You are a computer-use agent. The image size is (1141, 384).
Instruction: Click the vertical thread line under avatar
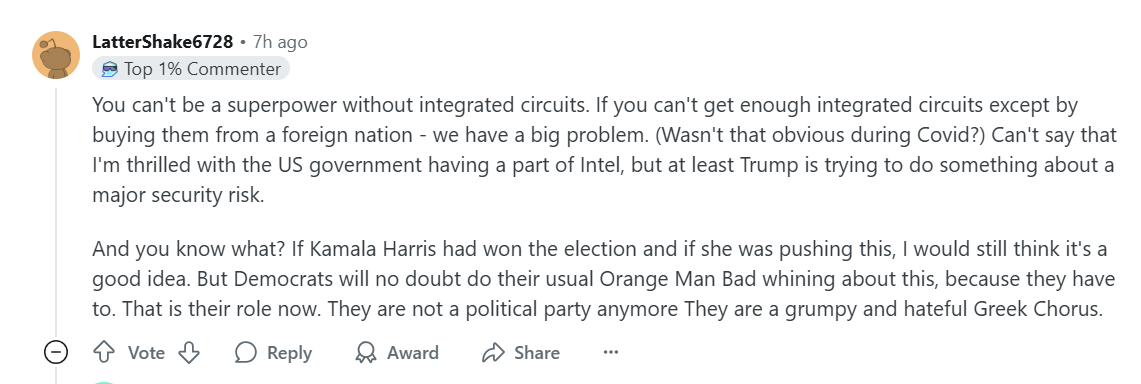(56, 211)
